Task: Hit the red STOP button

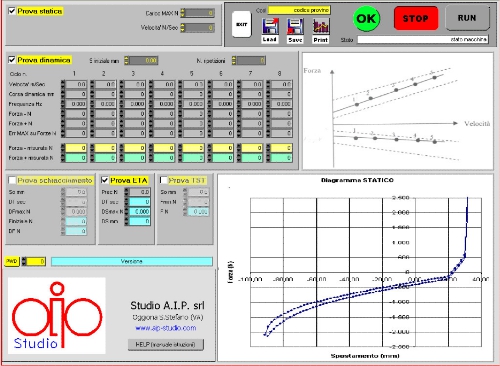Action: pos(416,18)
